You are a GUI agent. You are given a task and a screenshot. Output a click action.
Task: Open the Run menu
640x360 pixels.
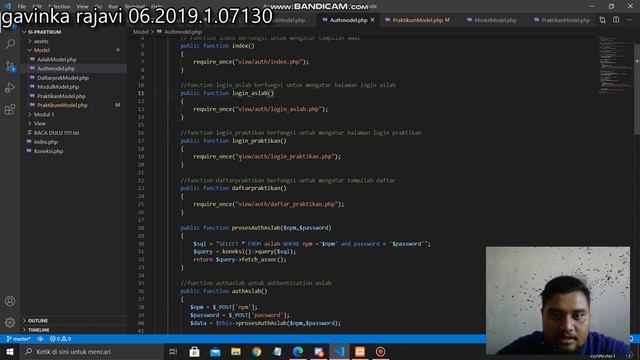coord(113,7)
